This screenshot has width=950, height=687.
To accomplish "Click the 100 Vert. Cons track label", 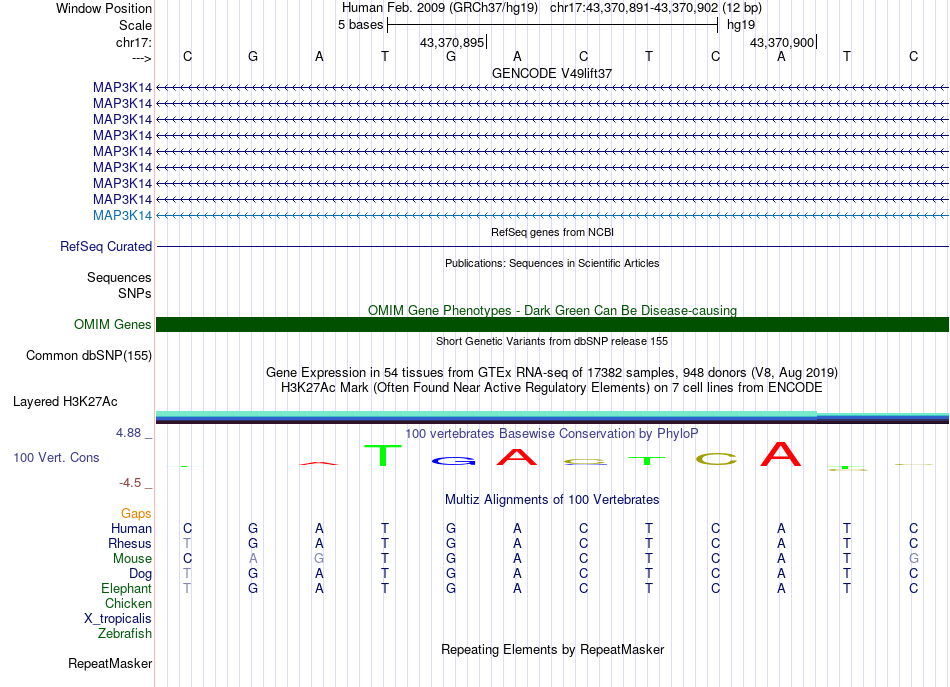I will [x=56, y=458].
